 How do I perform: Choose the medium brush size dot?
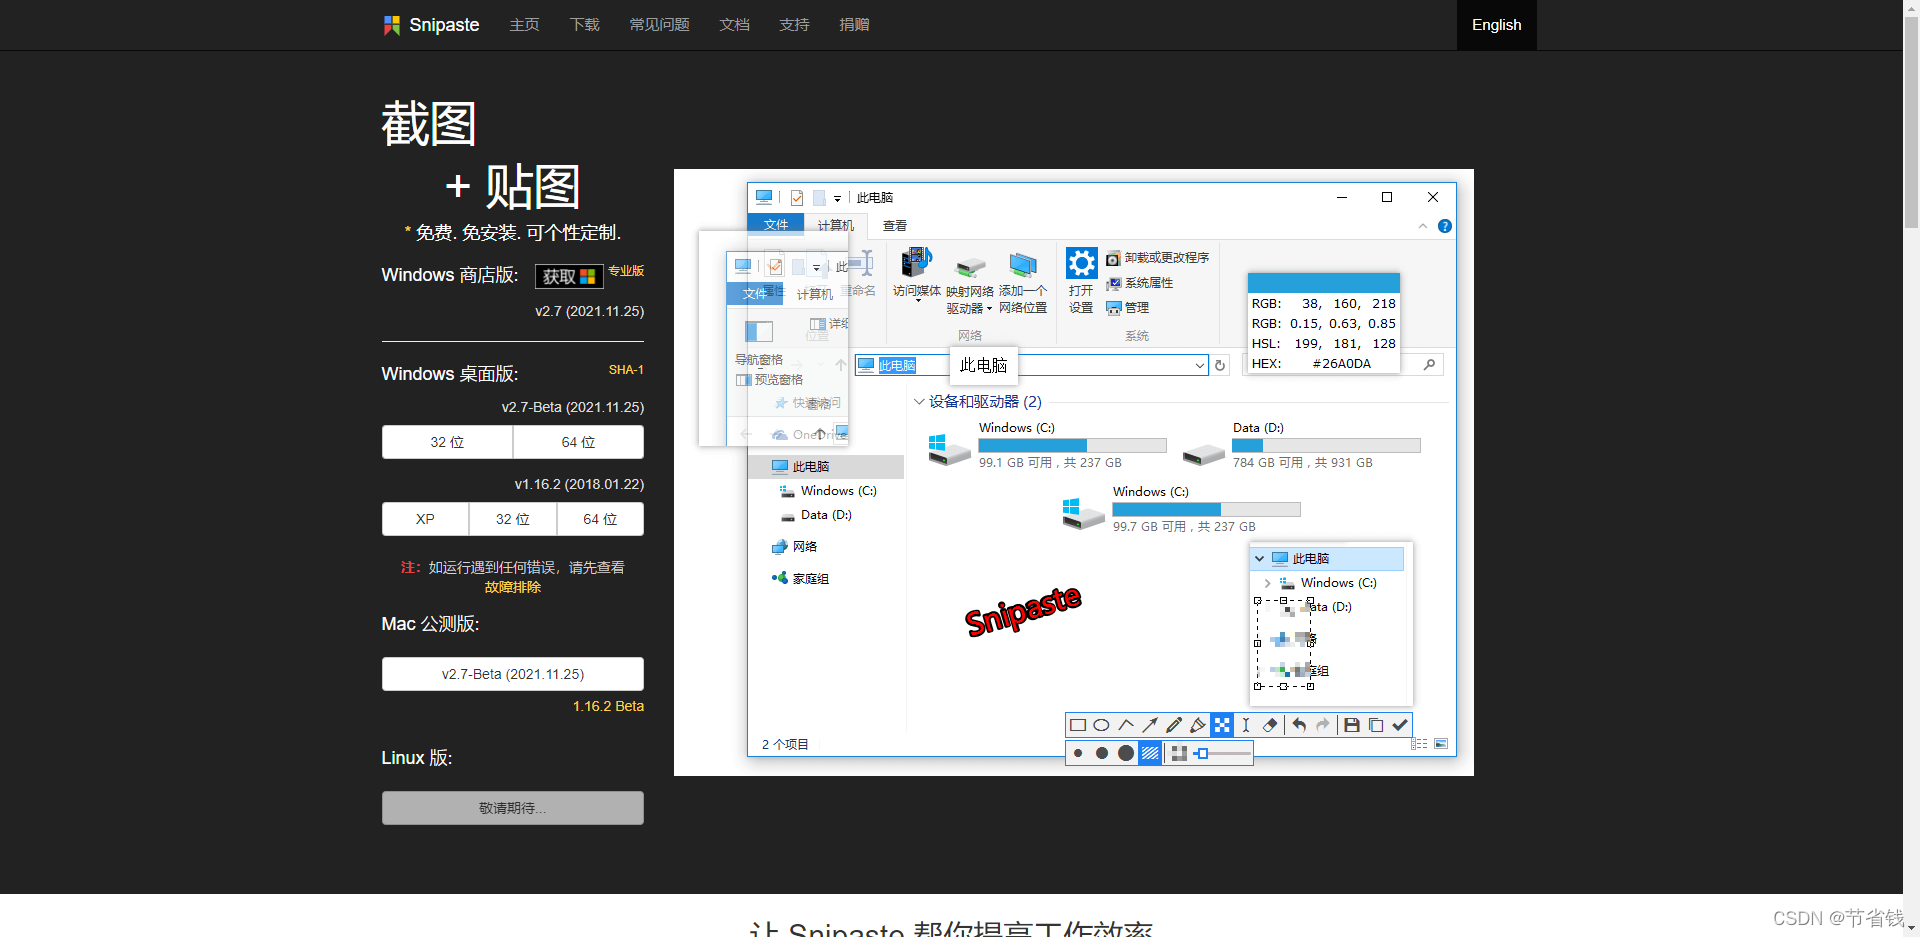tap(1102, 753)
